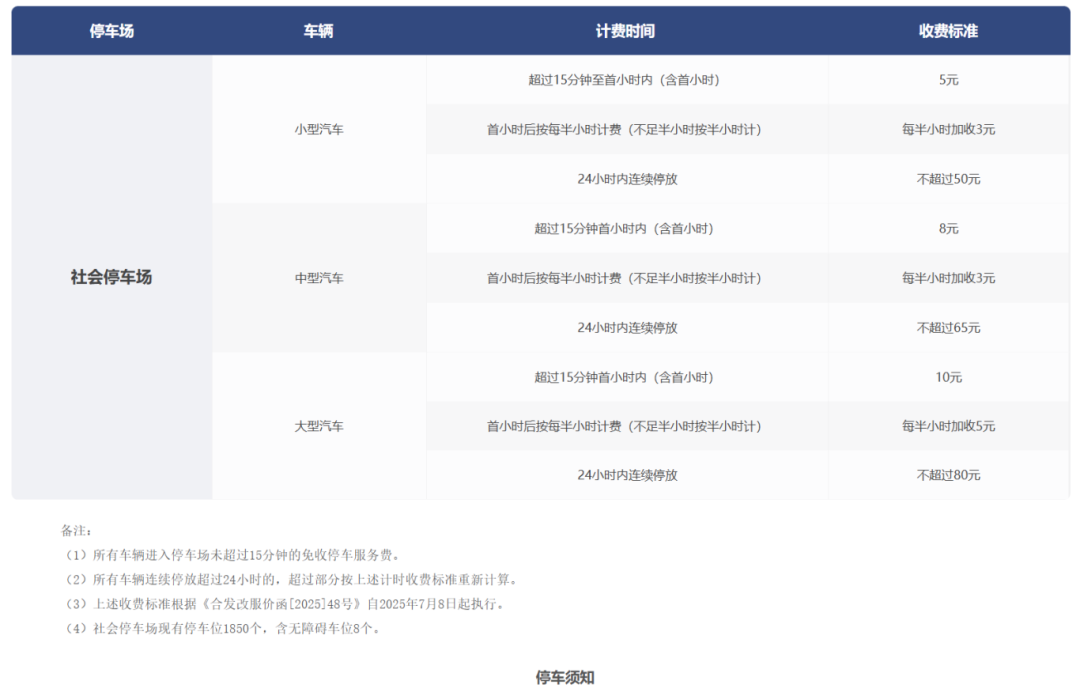Click note (4) about 停车位1850个
The image size is (1080, 692).
[x=220, y=629]
